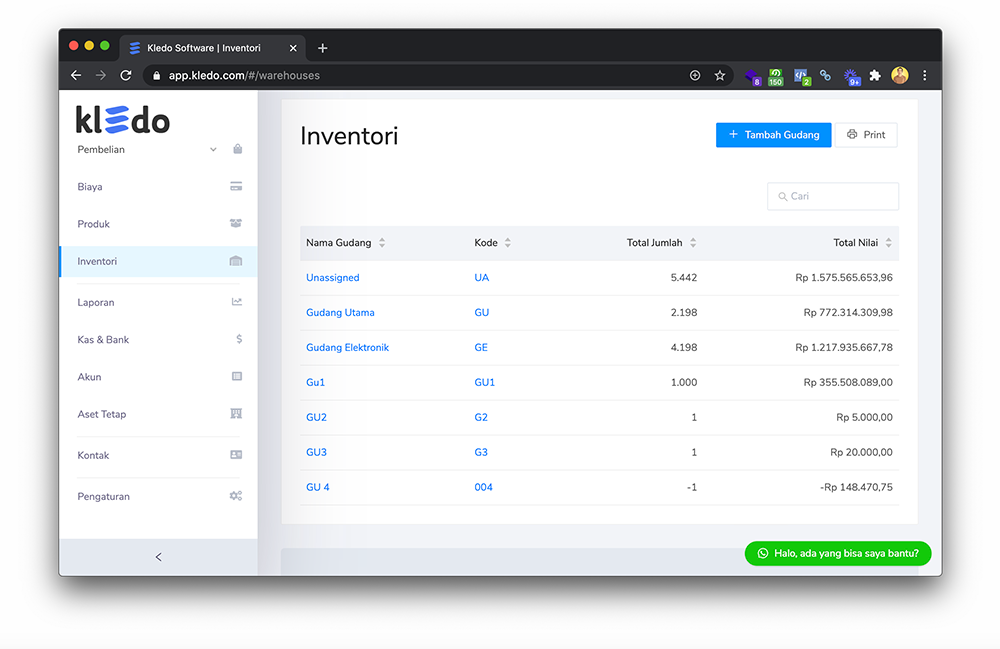The image size is (1000, 649).
Task: Select Inventori in the sidebar
Action: 159,261
